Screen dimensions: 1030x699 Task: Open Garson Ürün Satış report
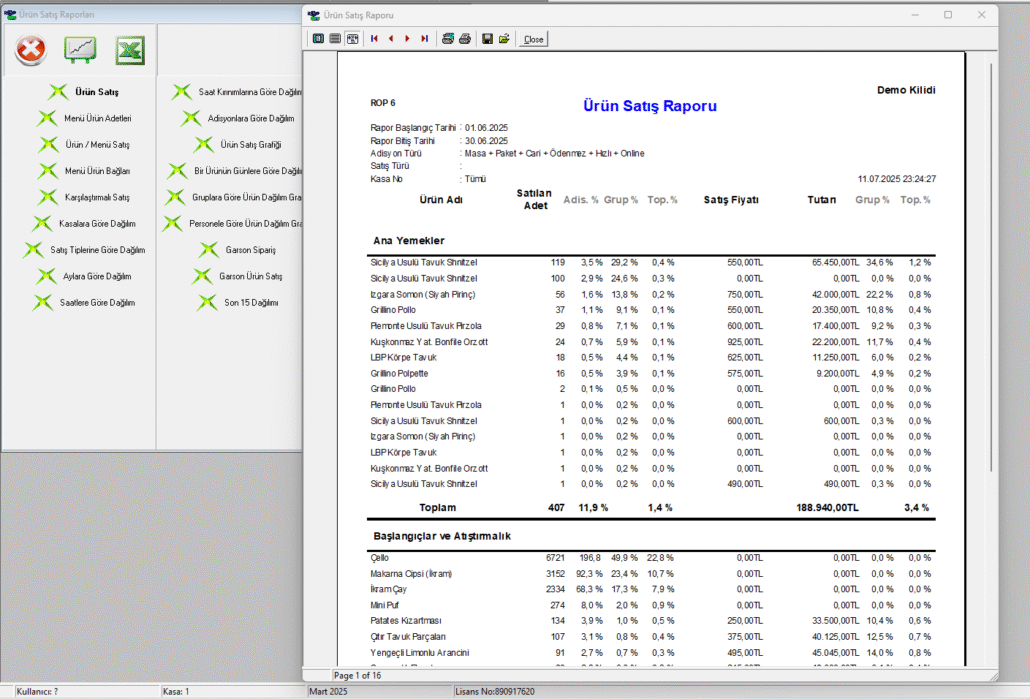click(238, 277)
